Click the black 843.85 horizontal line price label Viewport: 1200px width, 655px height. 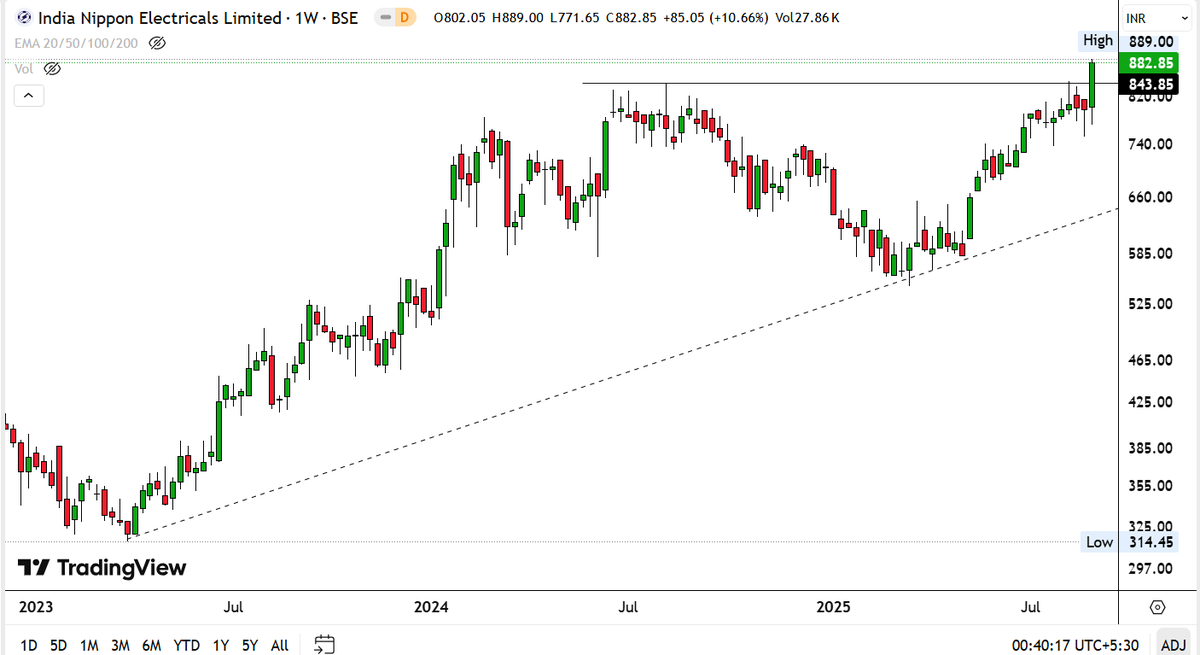1151,83
